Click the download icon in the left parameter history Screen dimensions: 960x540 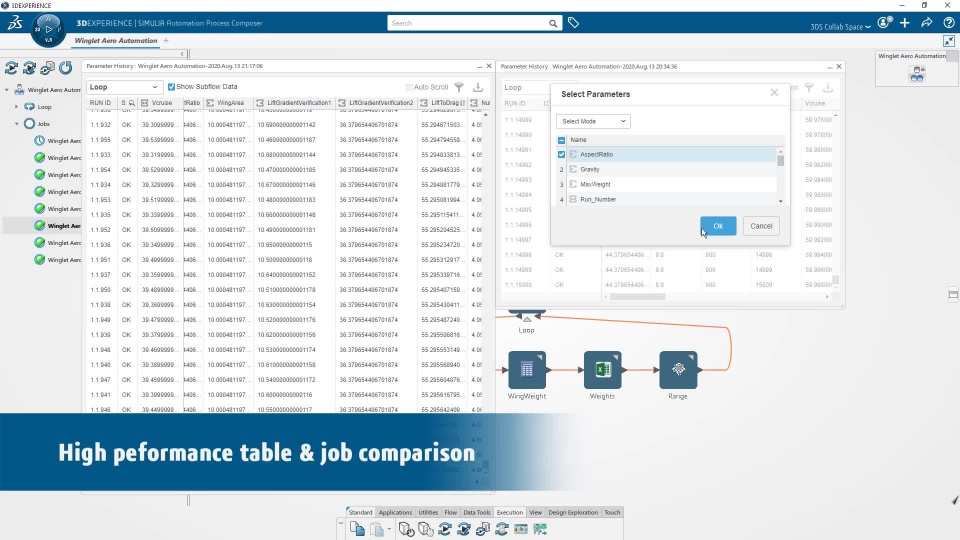click(478, 87)
